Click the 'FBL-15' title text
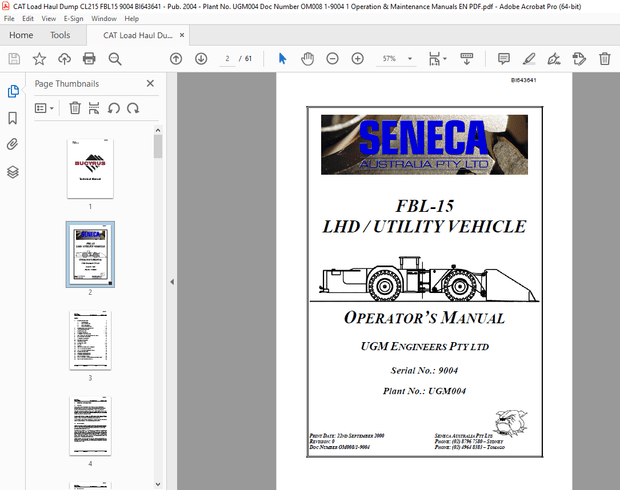This screenshot has width=620, height=490. [425, 206]
